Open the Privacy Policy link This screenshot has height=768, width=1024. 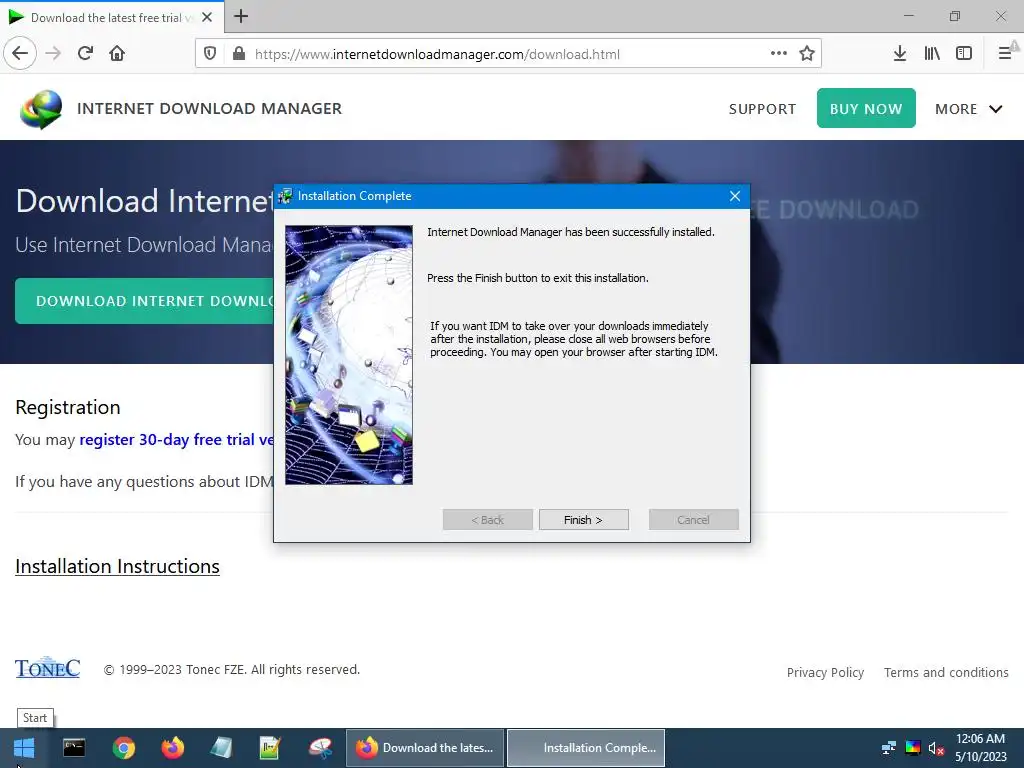click(825, 672)
